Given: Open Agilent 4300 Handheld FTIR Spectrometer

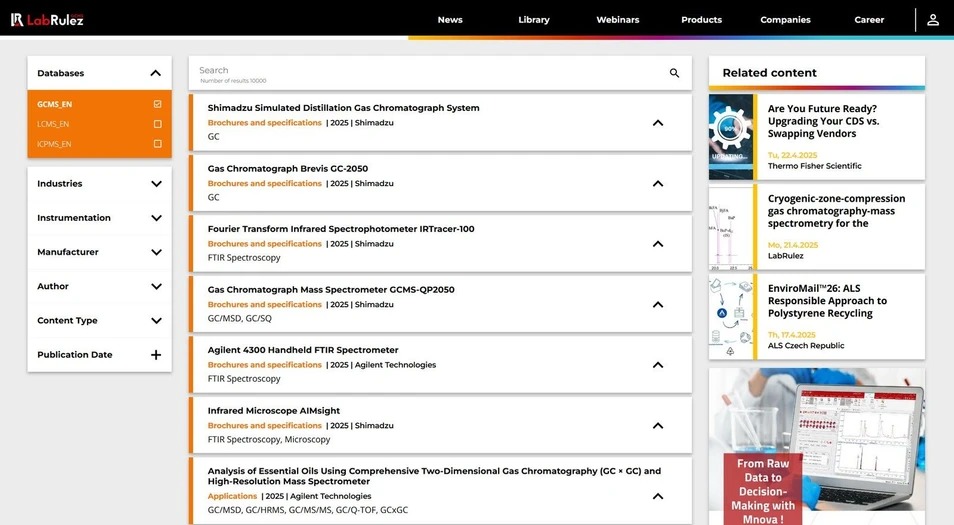Looking at the screenshot, I should click(x=303, y=350).
